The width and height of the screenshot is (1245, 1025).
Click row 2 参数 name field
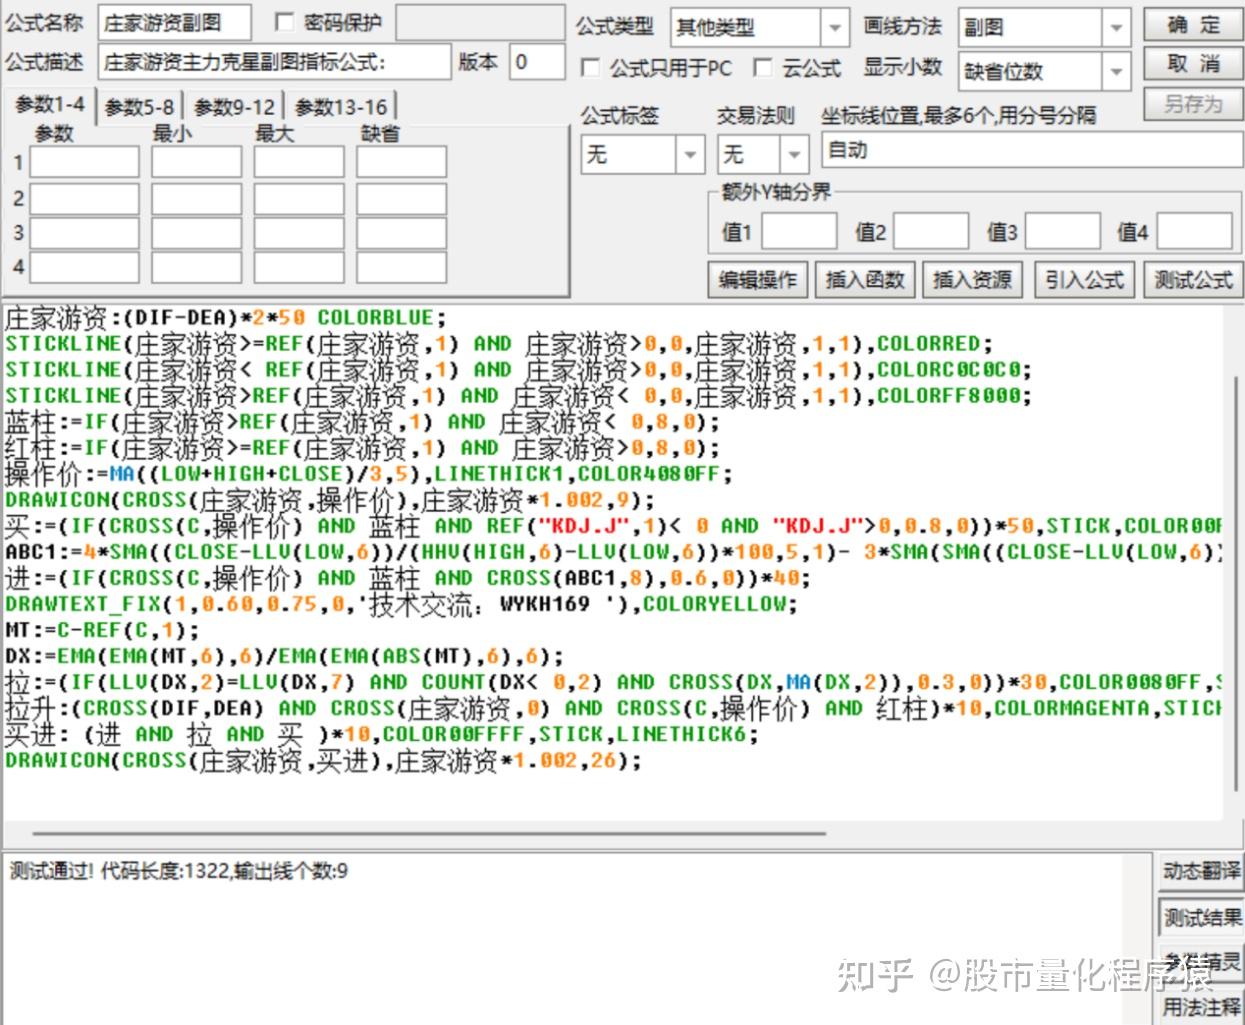tap(84, 198)
